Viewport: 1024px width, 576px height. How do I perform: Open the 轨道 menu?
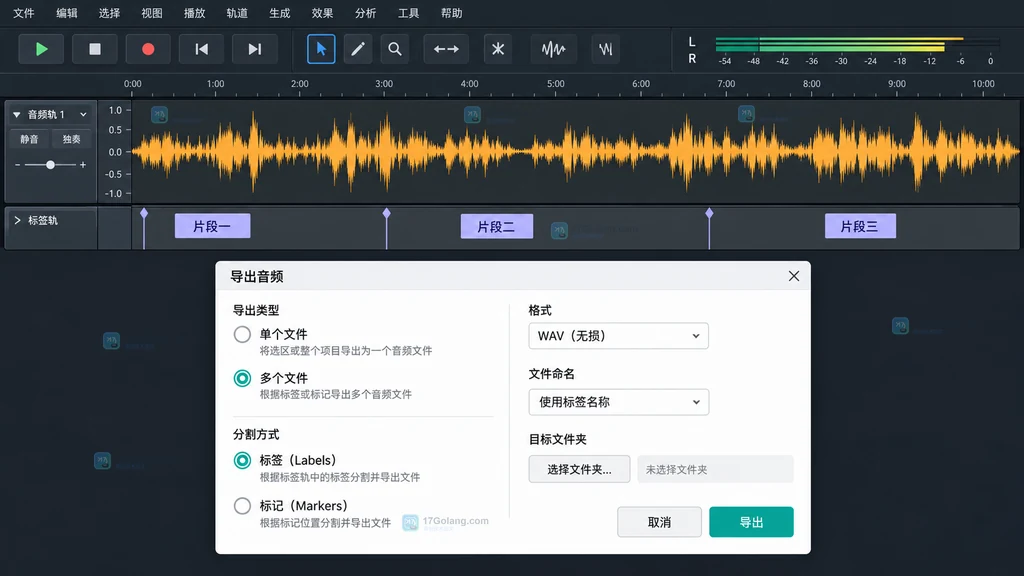(x=237, y=13)
